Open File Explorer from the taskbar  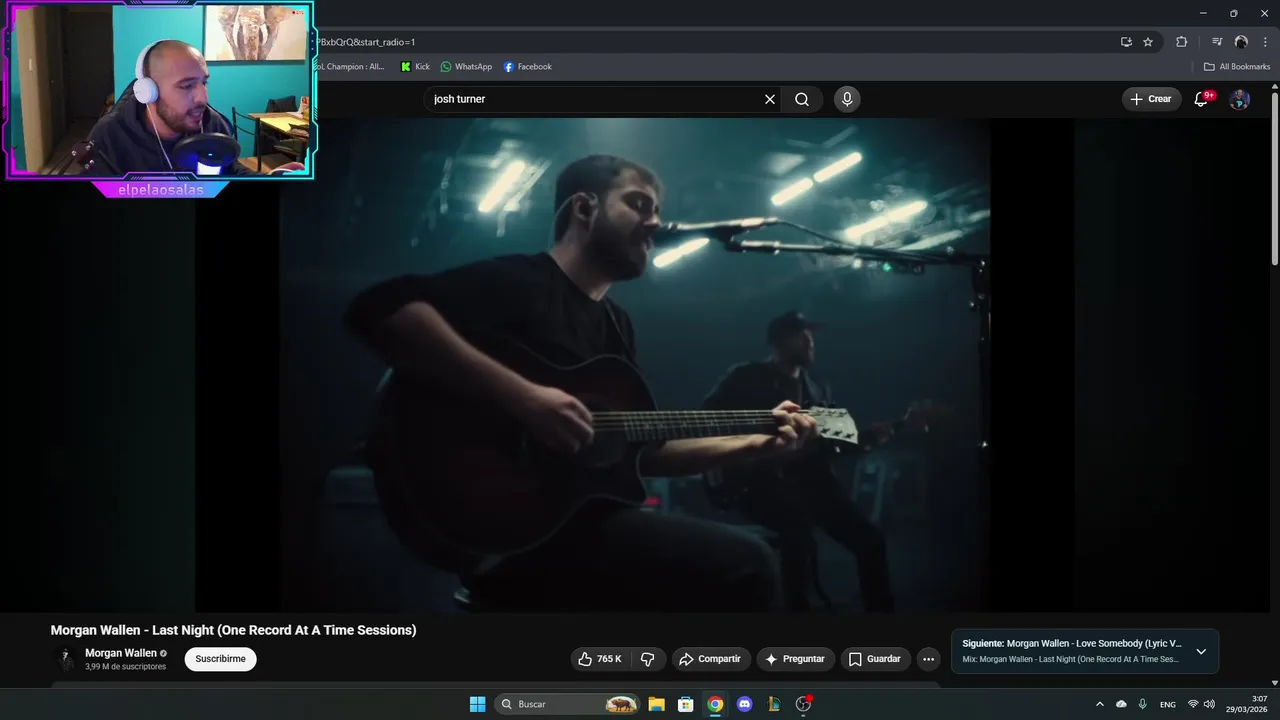click(x=656, y=704)
